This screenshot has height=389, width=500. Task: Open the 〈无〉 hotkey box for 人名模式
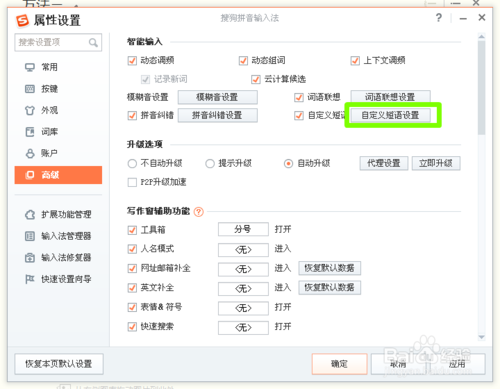click(243, 250)
